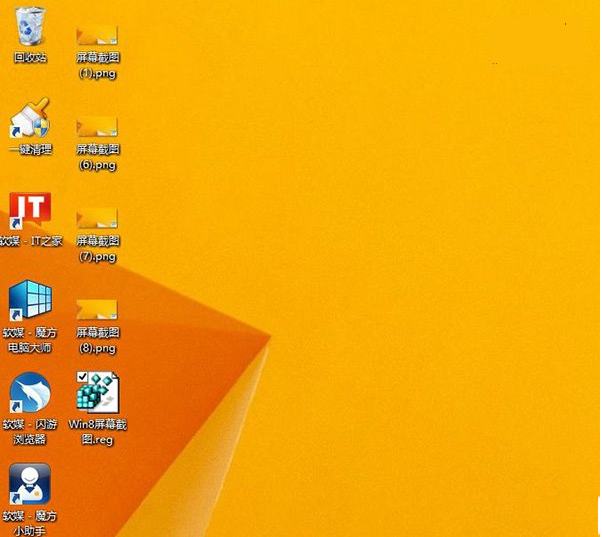Image resolution: width=602 pixels, height=537 pixels.
Task: Click the 一键清理 text label
Action: point(30,150)
